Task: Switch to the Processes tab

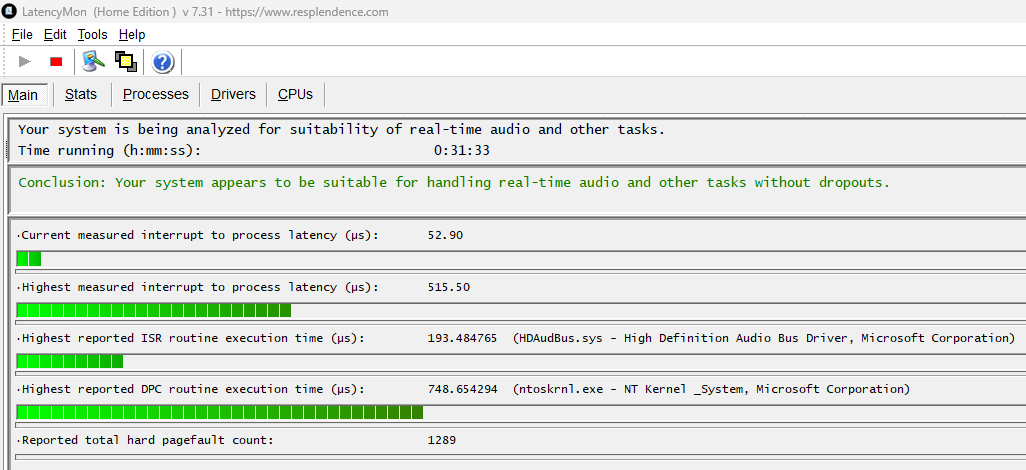Action: coord(156,94)
